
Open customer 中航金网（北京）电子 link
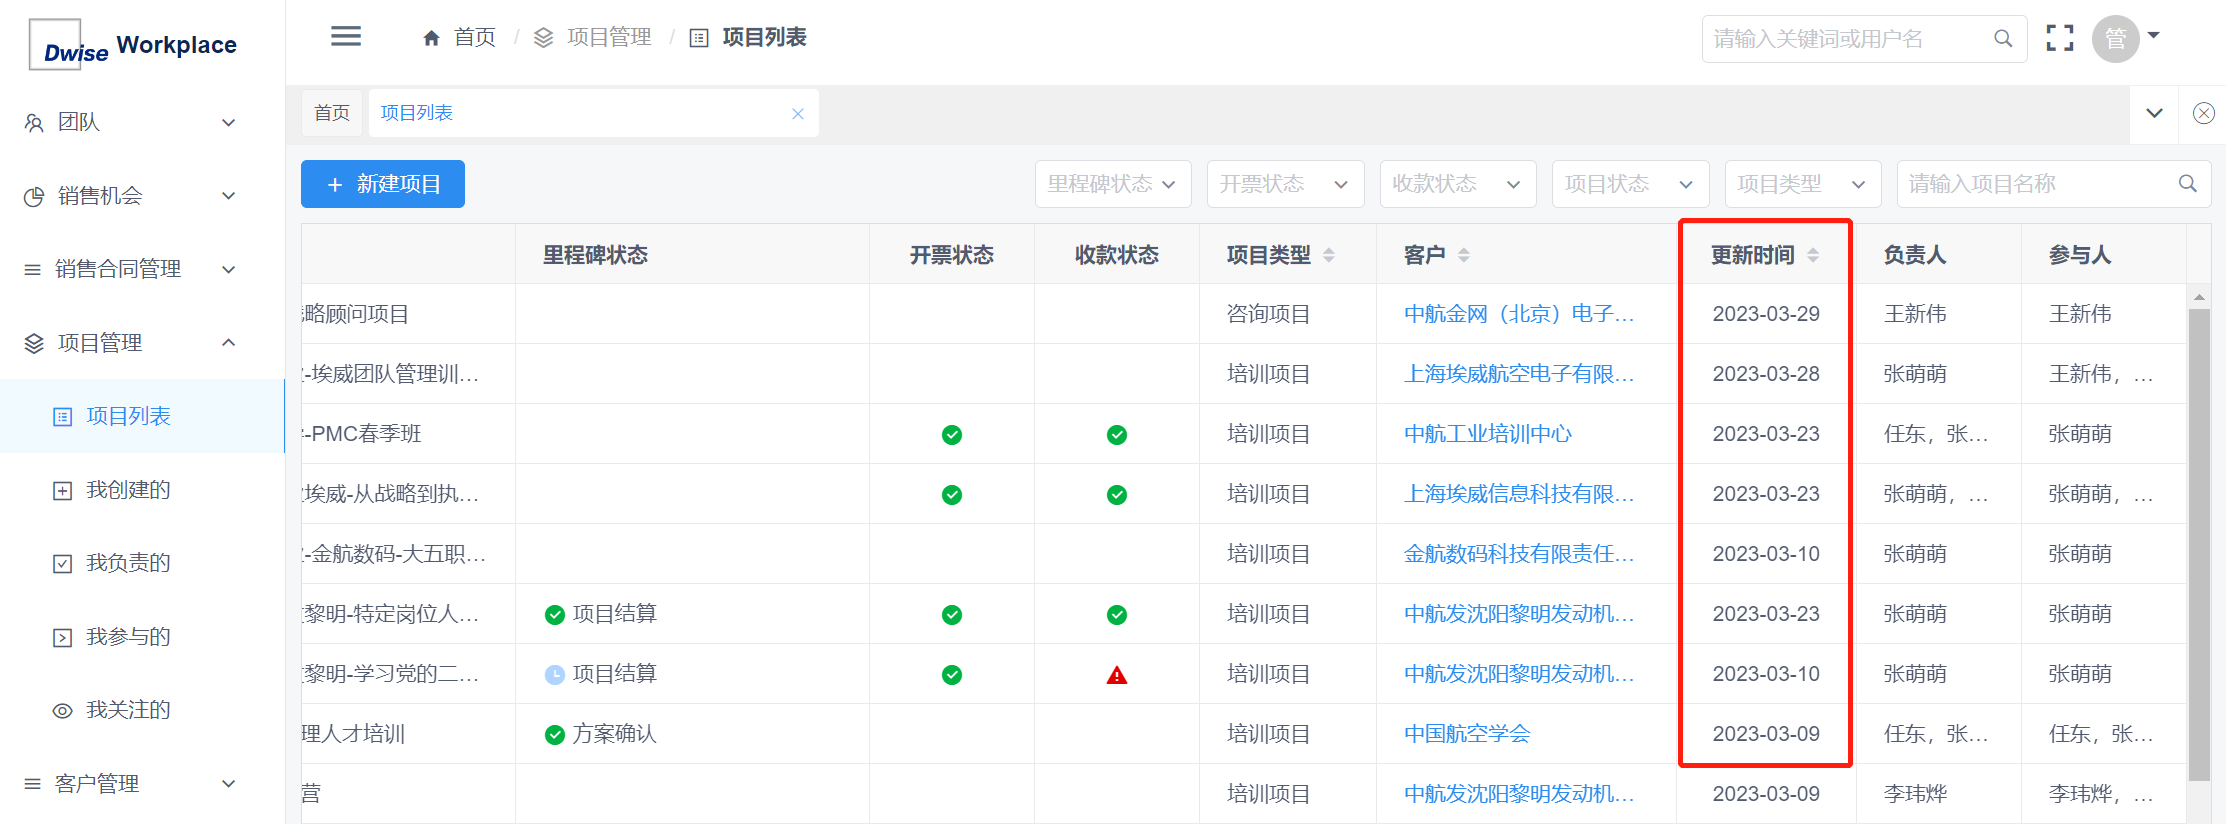click(x=1519, y=314)
